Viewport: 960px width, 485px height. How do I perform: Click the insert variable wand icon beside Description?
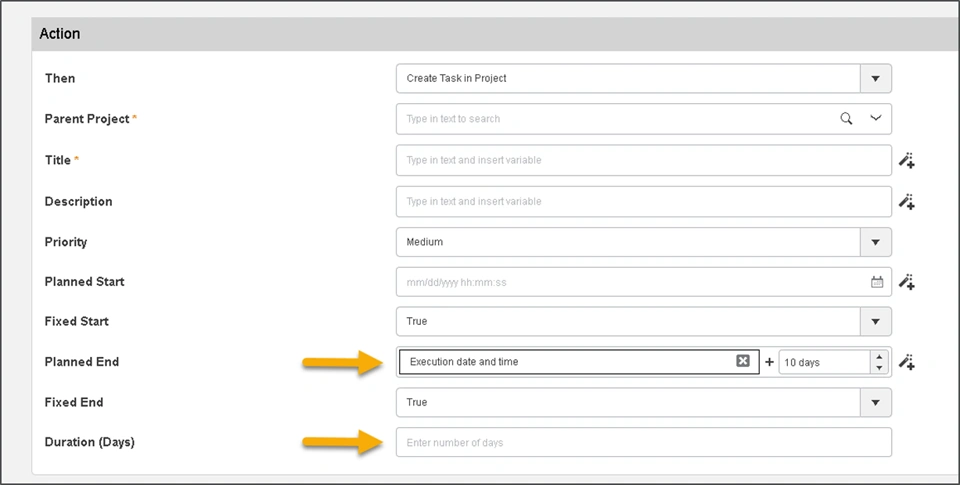(x=906, y=201)
